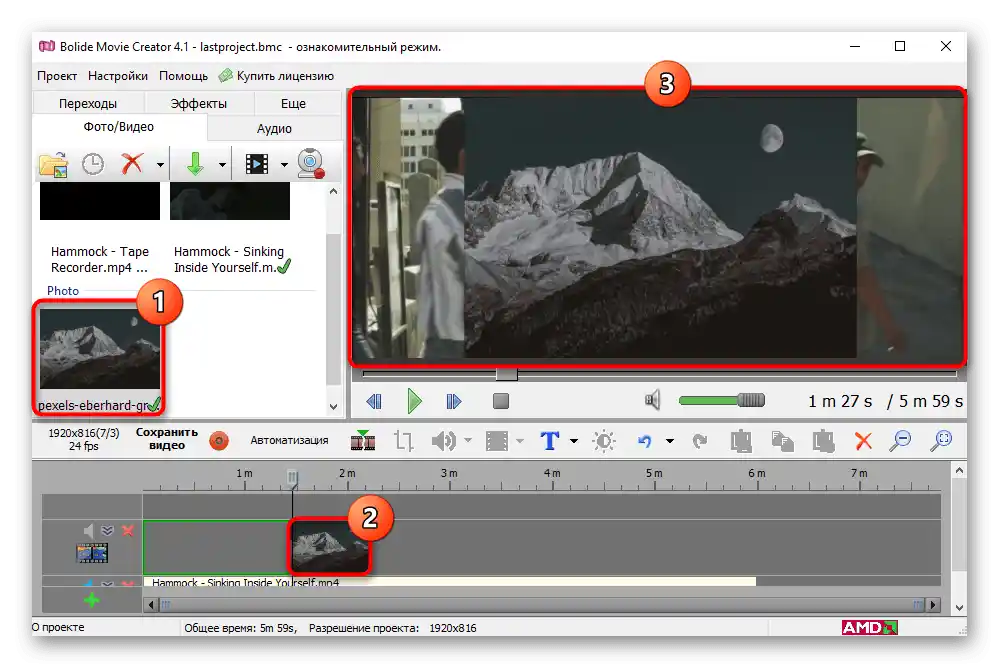The height and width of the screenshot is (668, 999).
Task: Select the Фото/Видео tab
Action: [x=119, y=127]
